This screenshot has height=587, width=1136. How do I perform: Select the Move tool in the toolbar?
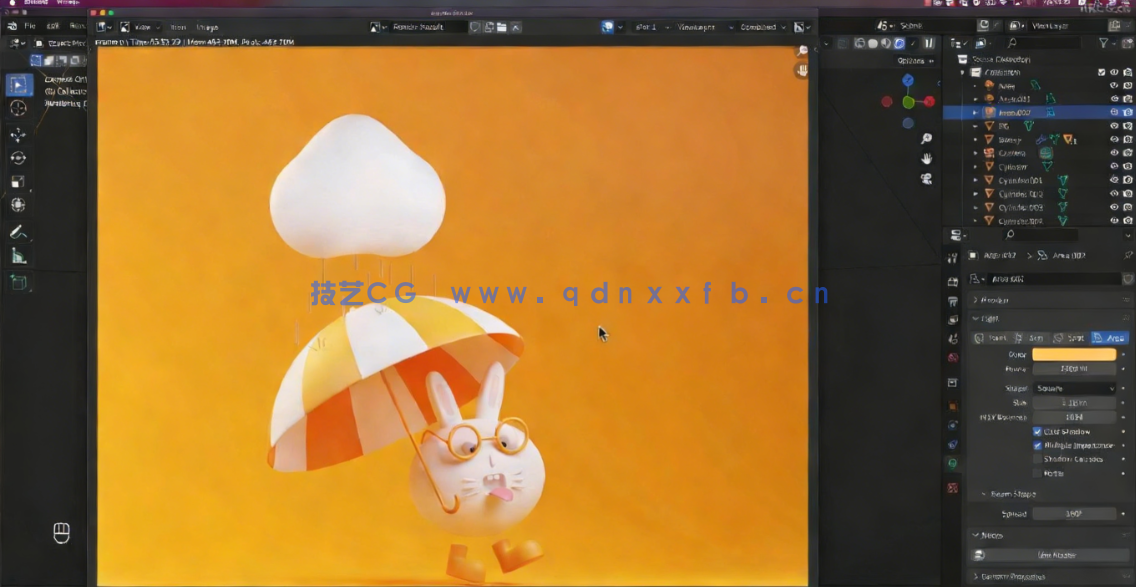[19, 132]
